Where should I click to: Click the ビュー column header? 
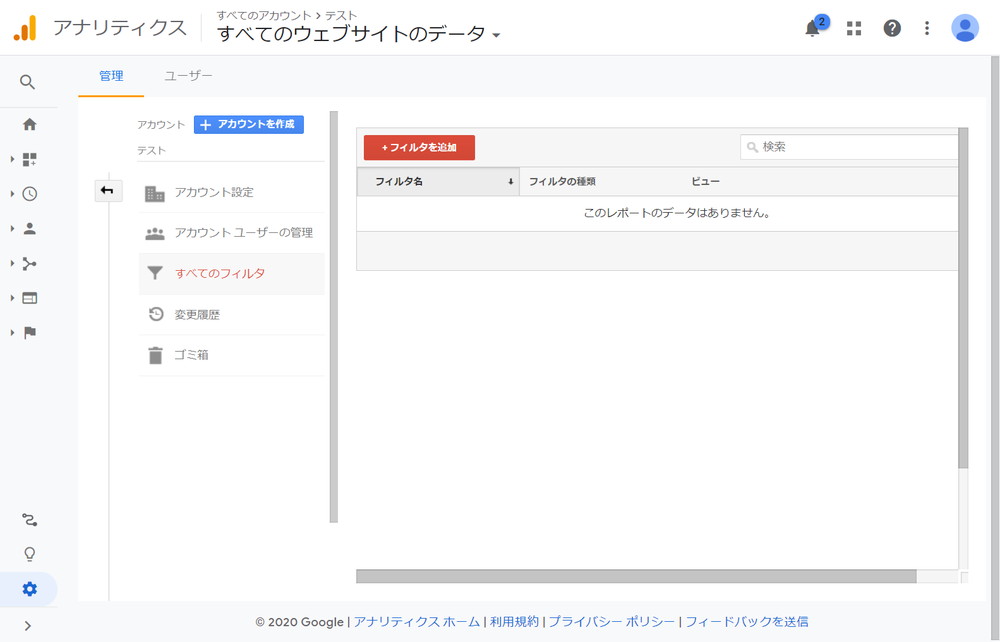click(705, 182)
